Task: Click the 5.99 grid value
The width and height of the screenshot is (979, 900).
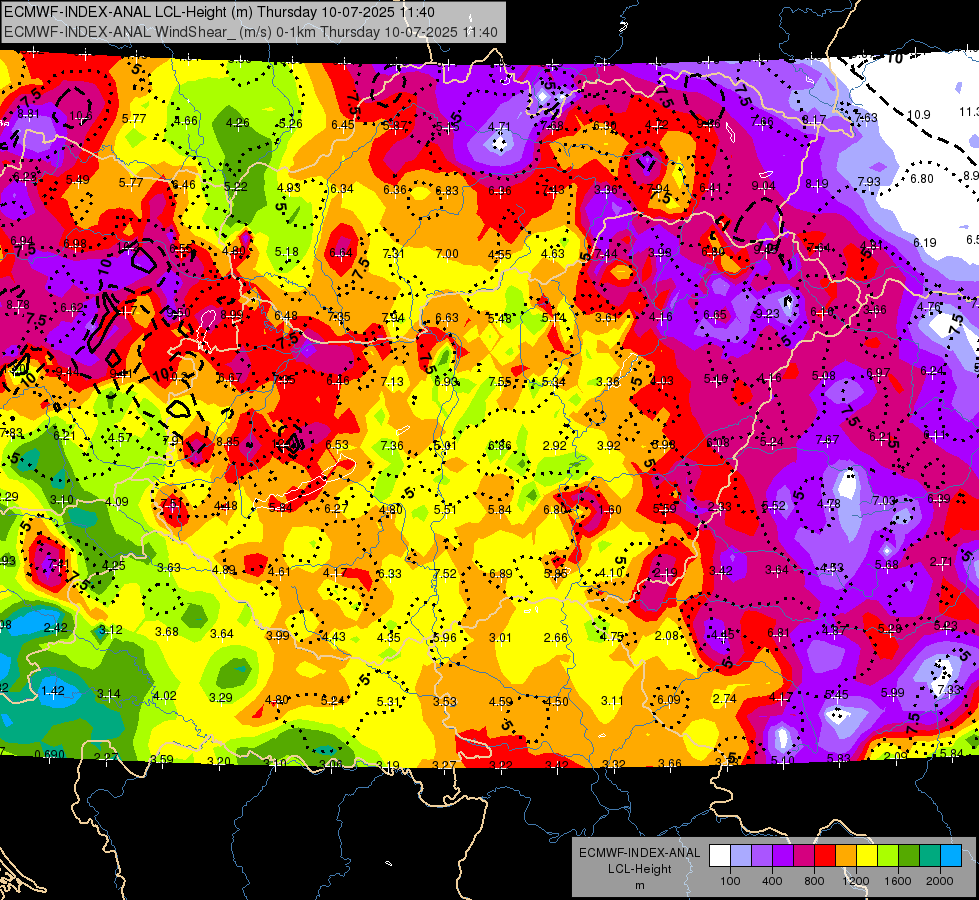Action: 893,692
